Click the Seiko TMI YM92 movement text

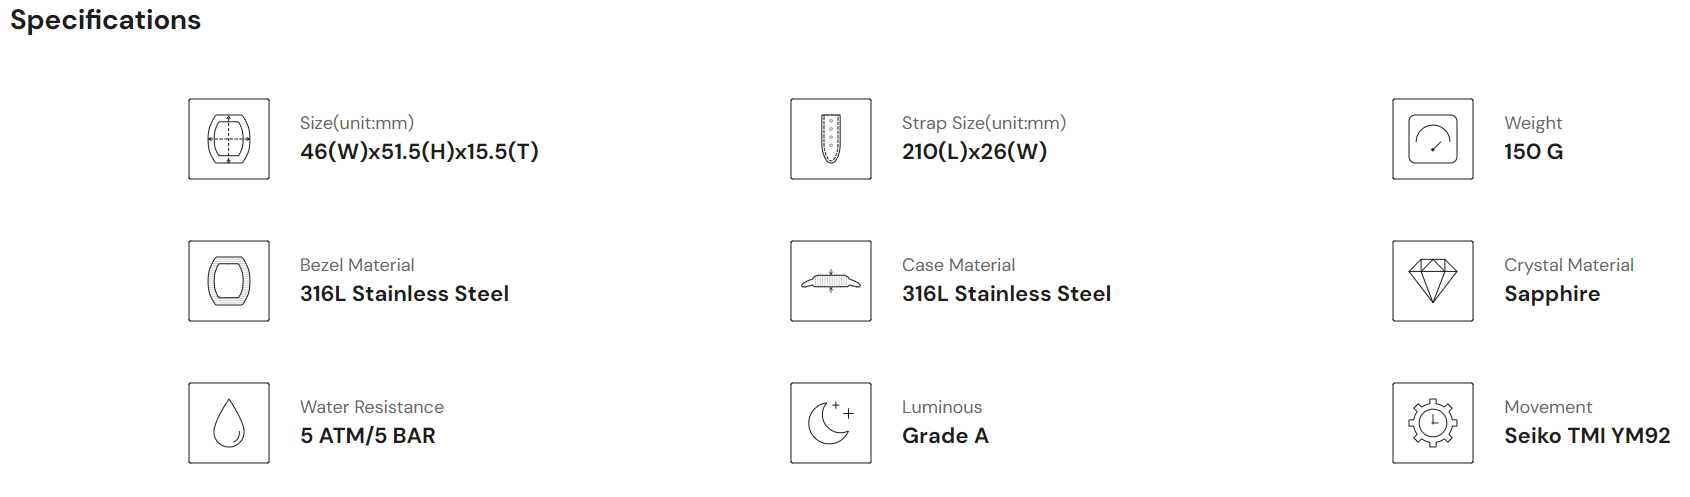click(x=1587, y=436)
